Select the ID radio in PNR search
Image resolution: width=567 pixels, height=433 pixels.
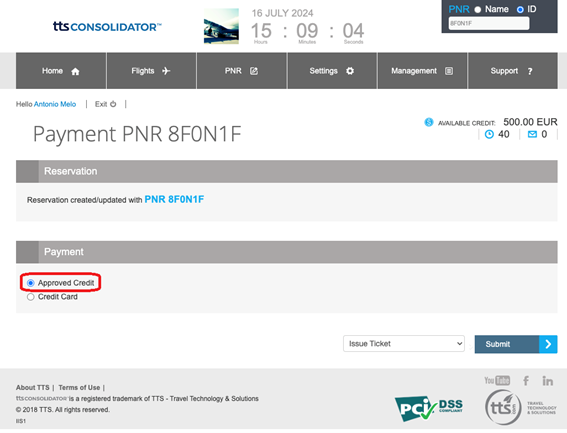click(x=520, y=10)
